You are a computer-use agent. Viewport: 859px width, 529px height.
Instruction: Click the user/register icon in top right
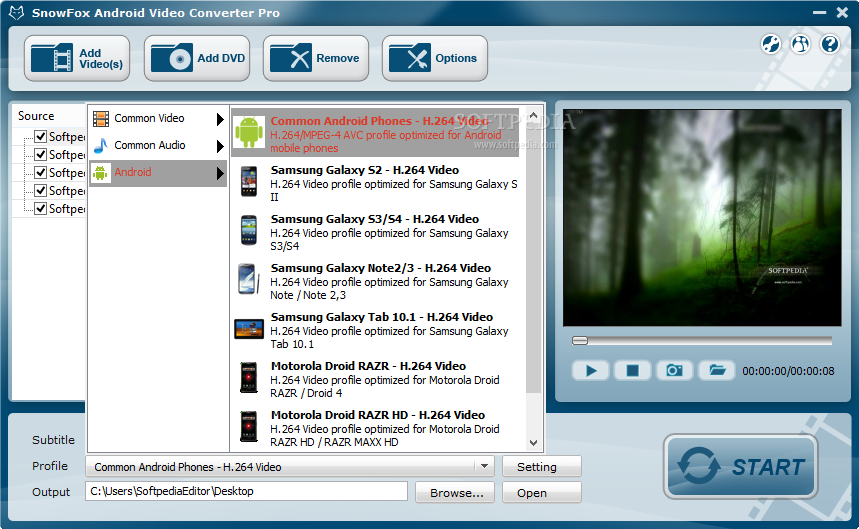coord(800,44)
